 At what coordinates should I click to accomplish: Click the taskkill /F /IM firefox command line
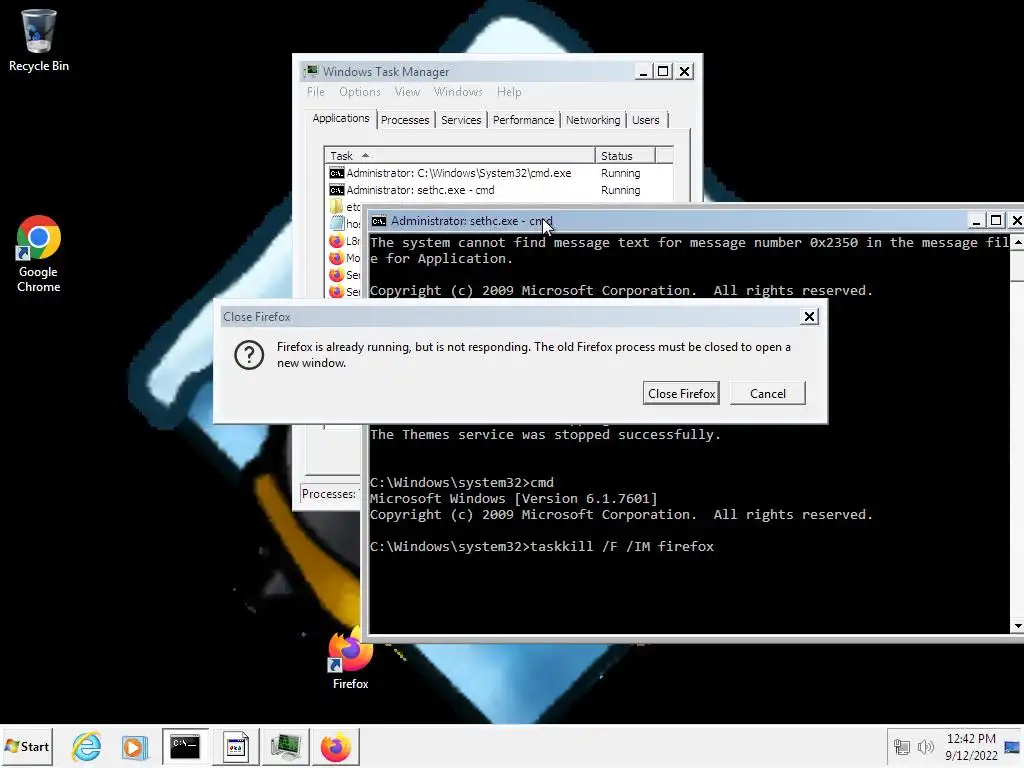(542, 547)
